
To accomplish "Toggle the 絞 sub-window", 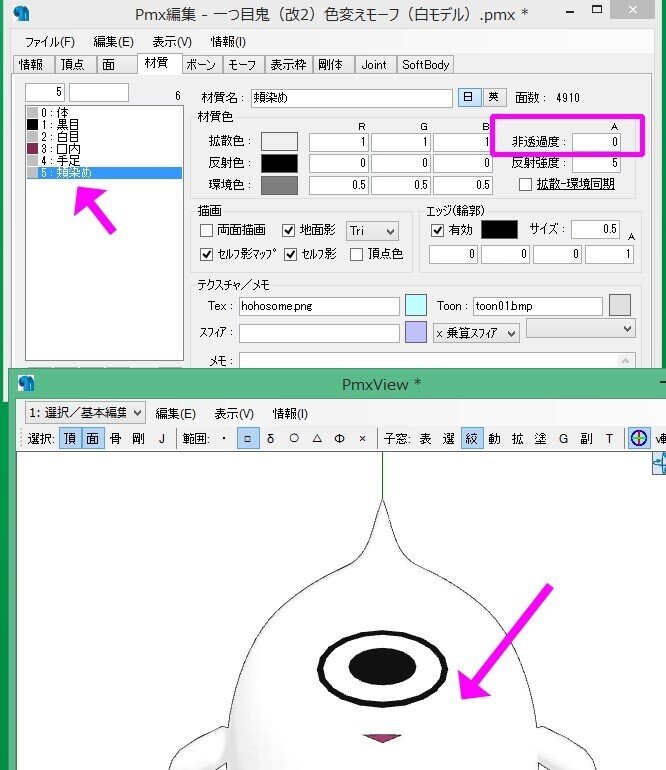I will 472,438.
